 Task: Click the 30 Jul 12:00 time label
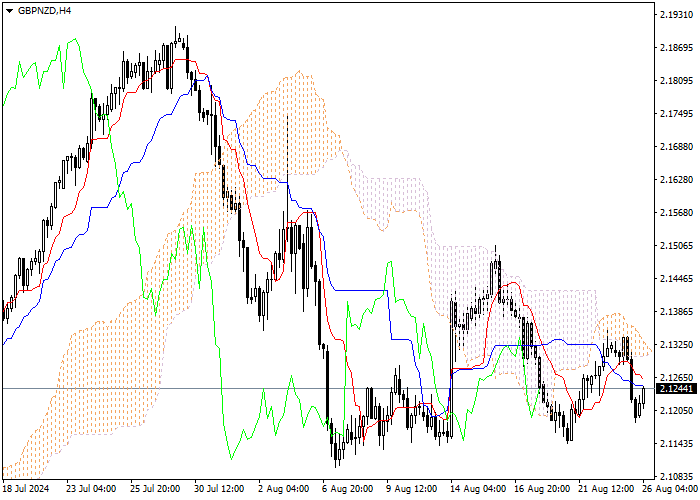pyautogui.click(x=219, y=489)
